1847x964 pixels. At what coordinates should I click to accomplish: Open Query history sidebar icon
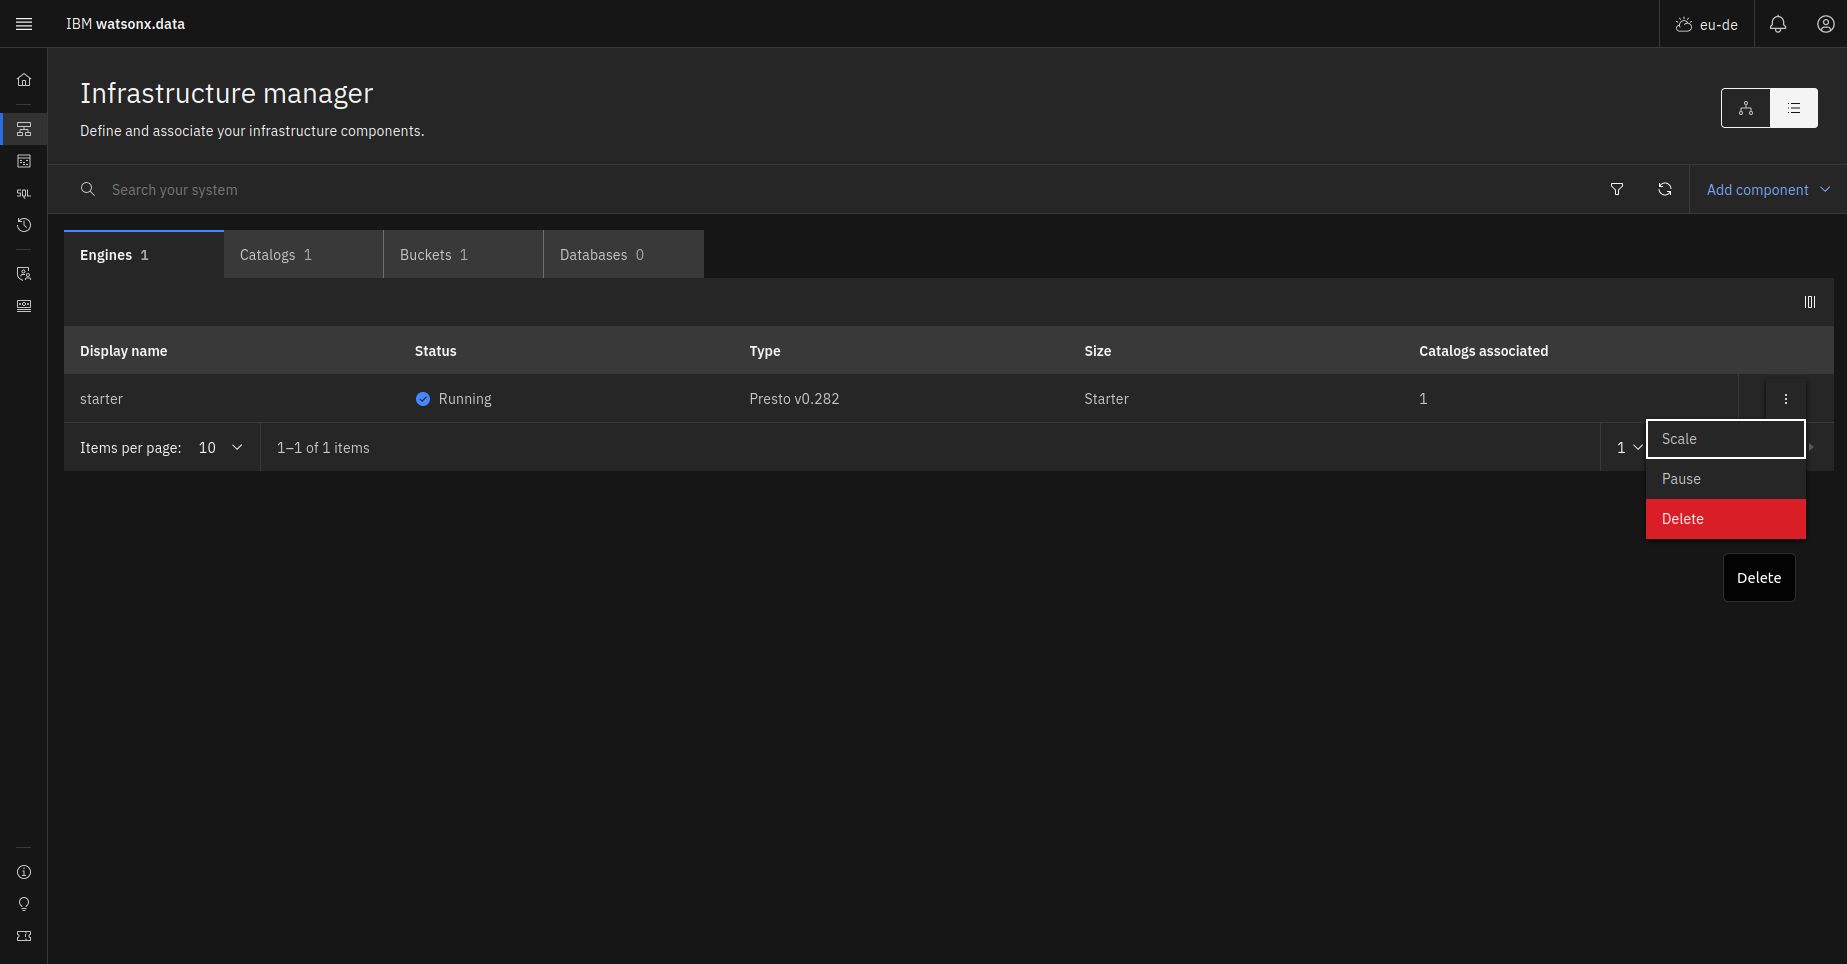click(x=24, y=225)
